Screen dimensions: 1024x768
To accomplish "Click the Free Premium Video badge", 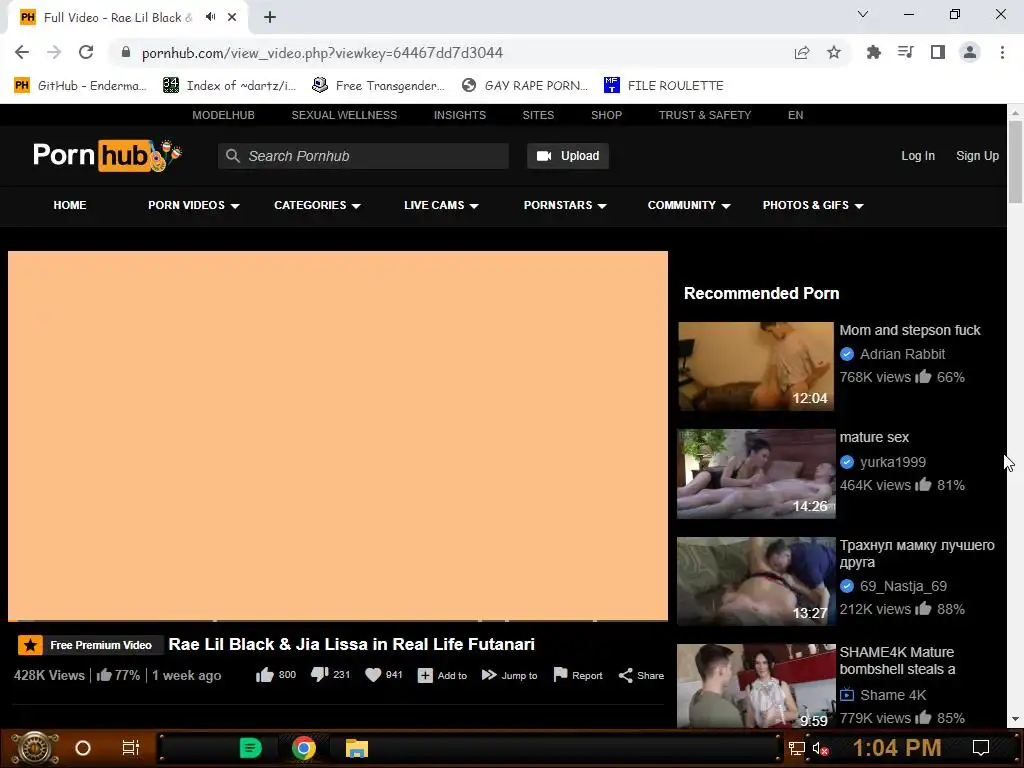I will (89, 645).
